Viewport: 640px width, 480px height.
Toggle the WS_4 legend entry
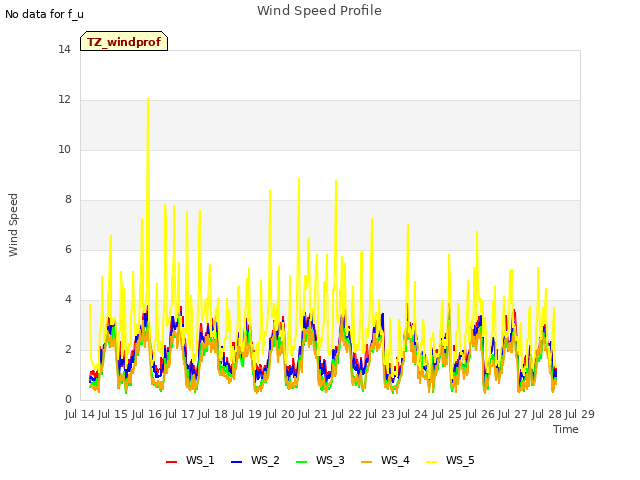pyautogui.click(x=385, y=460)
